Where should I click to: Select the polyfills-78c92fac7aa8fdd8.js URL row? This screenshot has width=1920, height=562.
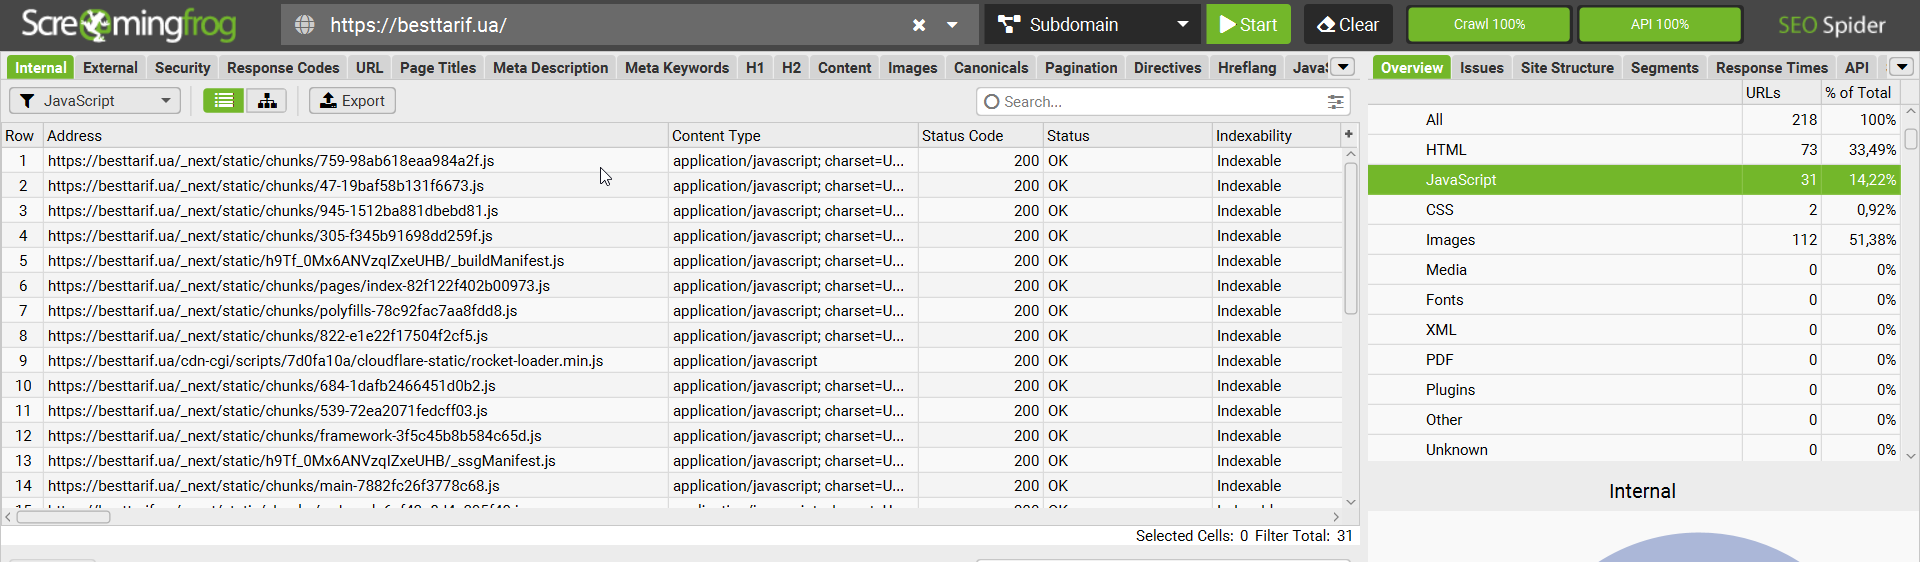671,311
